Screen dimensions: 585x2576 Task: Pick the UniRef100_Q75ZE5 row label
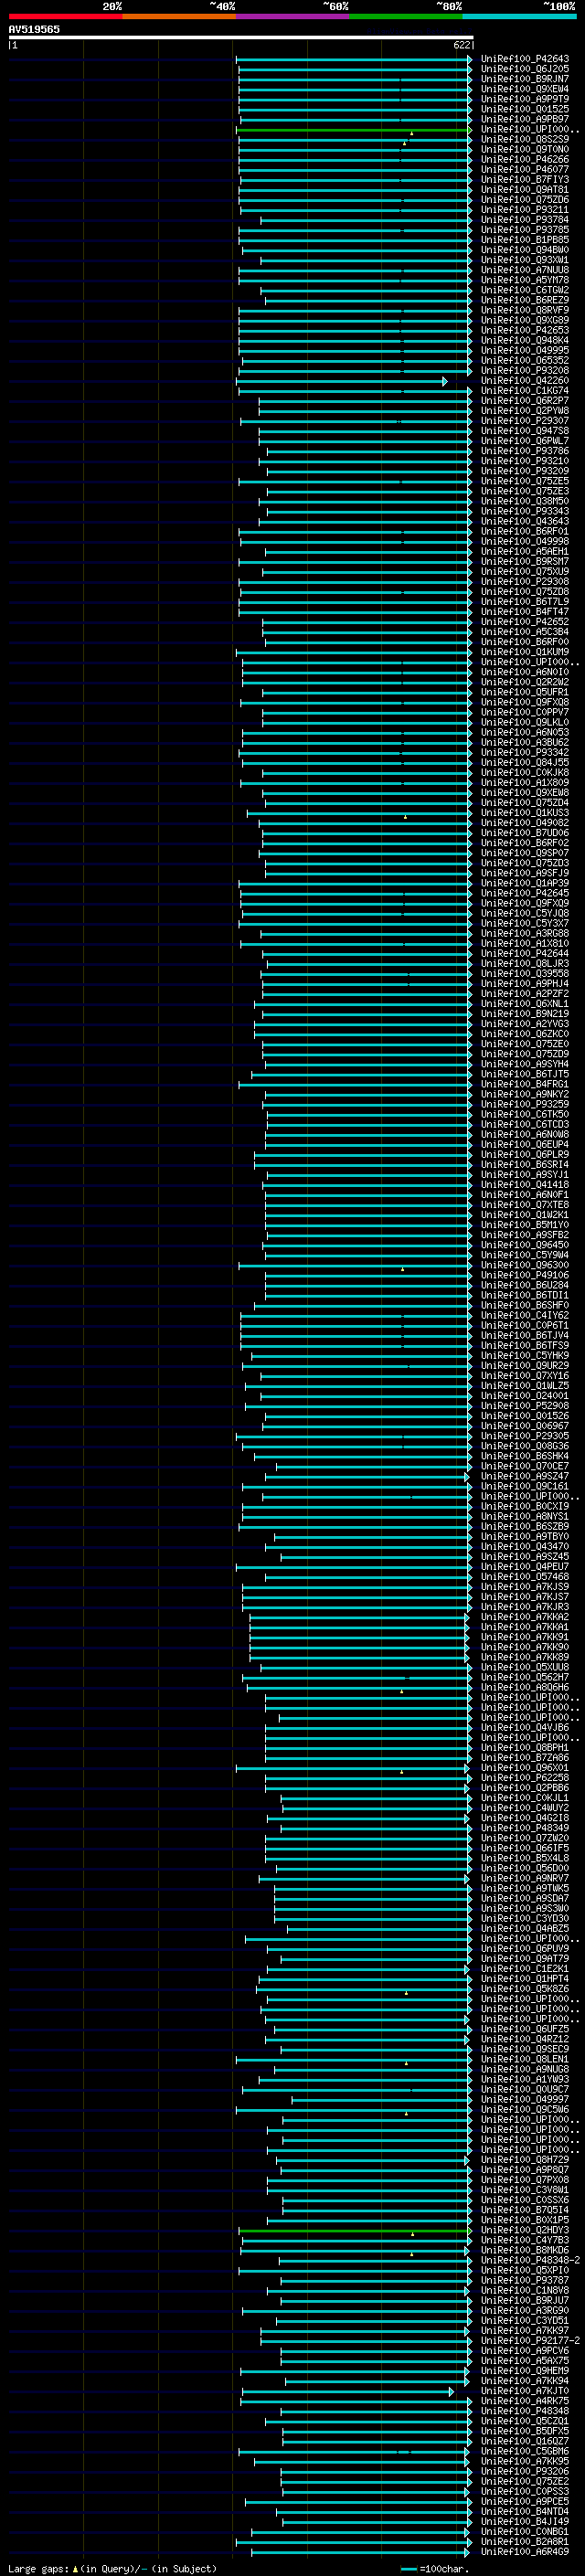point(525,481)
